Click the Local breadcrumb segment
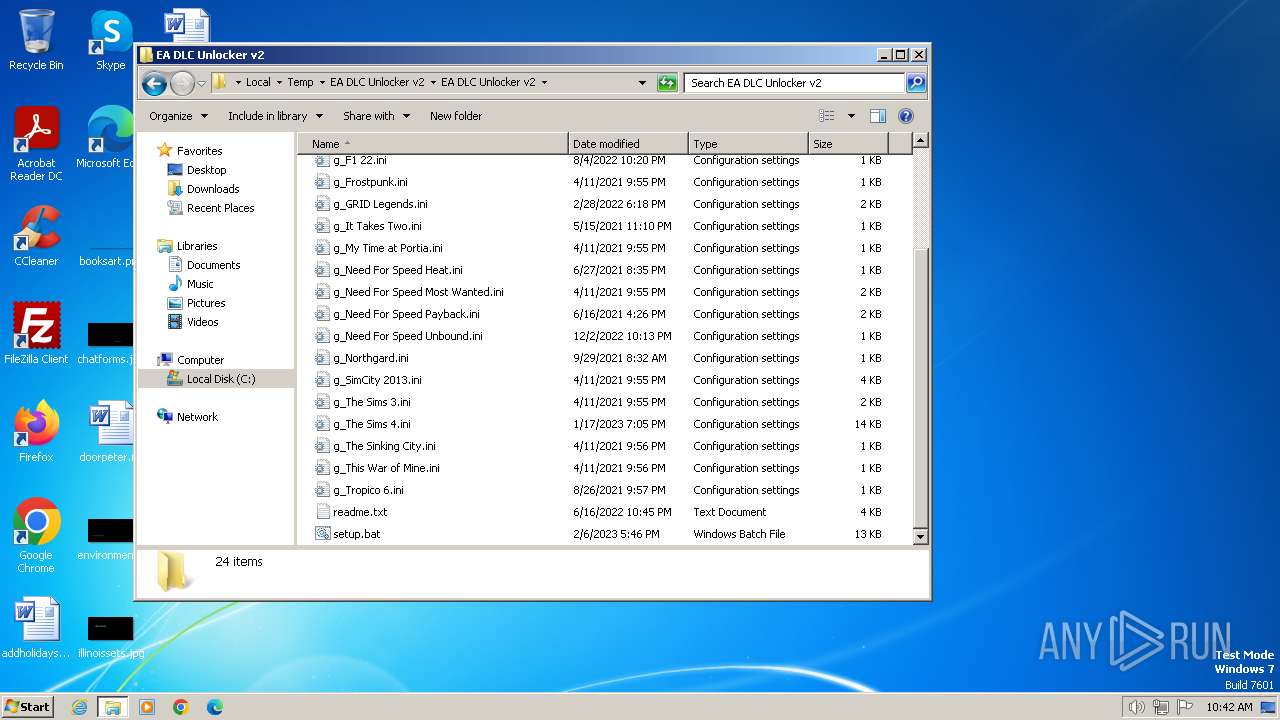This screenshot has height=720, width=1280. 258,83
